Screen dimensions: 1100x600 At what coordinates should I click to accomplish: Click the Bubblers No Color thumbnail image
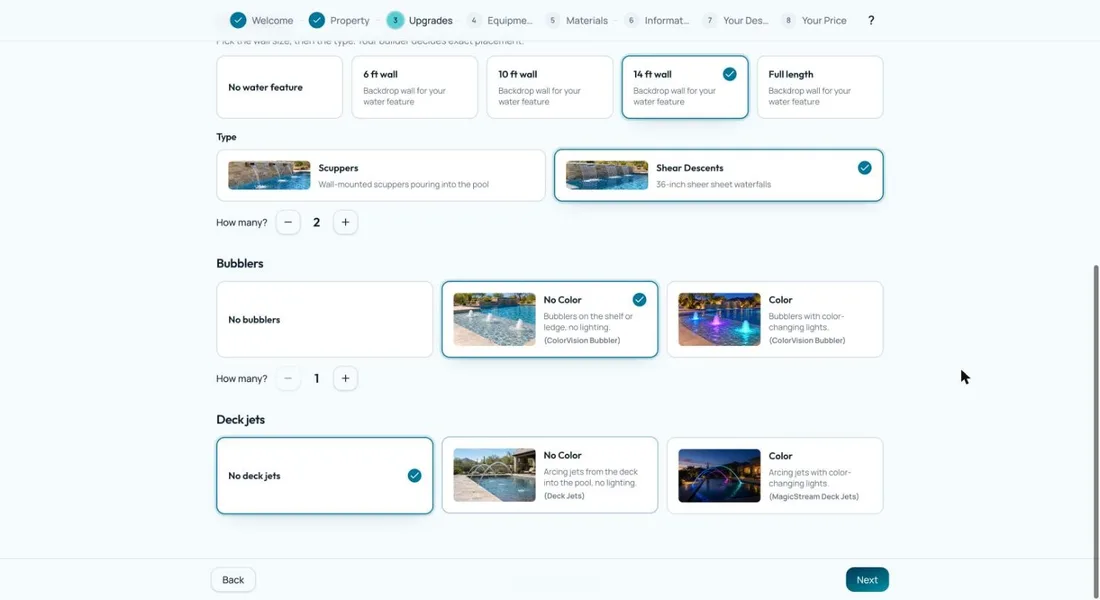495,319
